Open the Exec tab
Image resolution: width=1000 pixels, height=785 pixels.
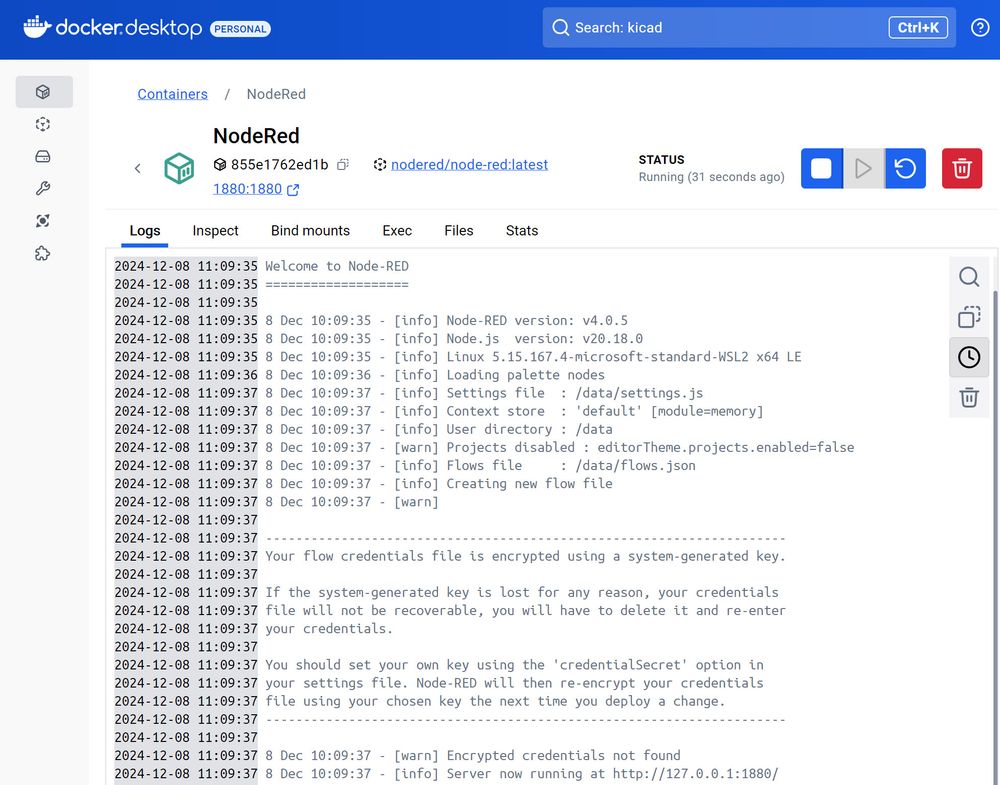coord(397,231)
